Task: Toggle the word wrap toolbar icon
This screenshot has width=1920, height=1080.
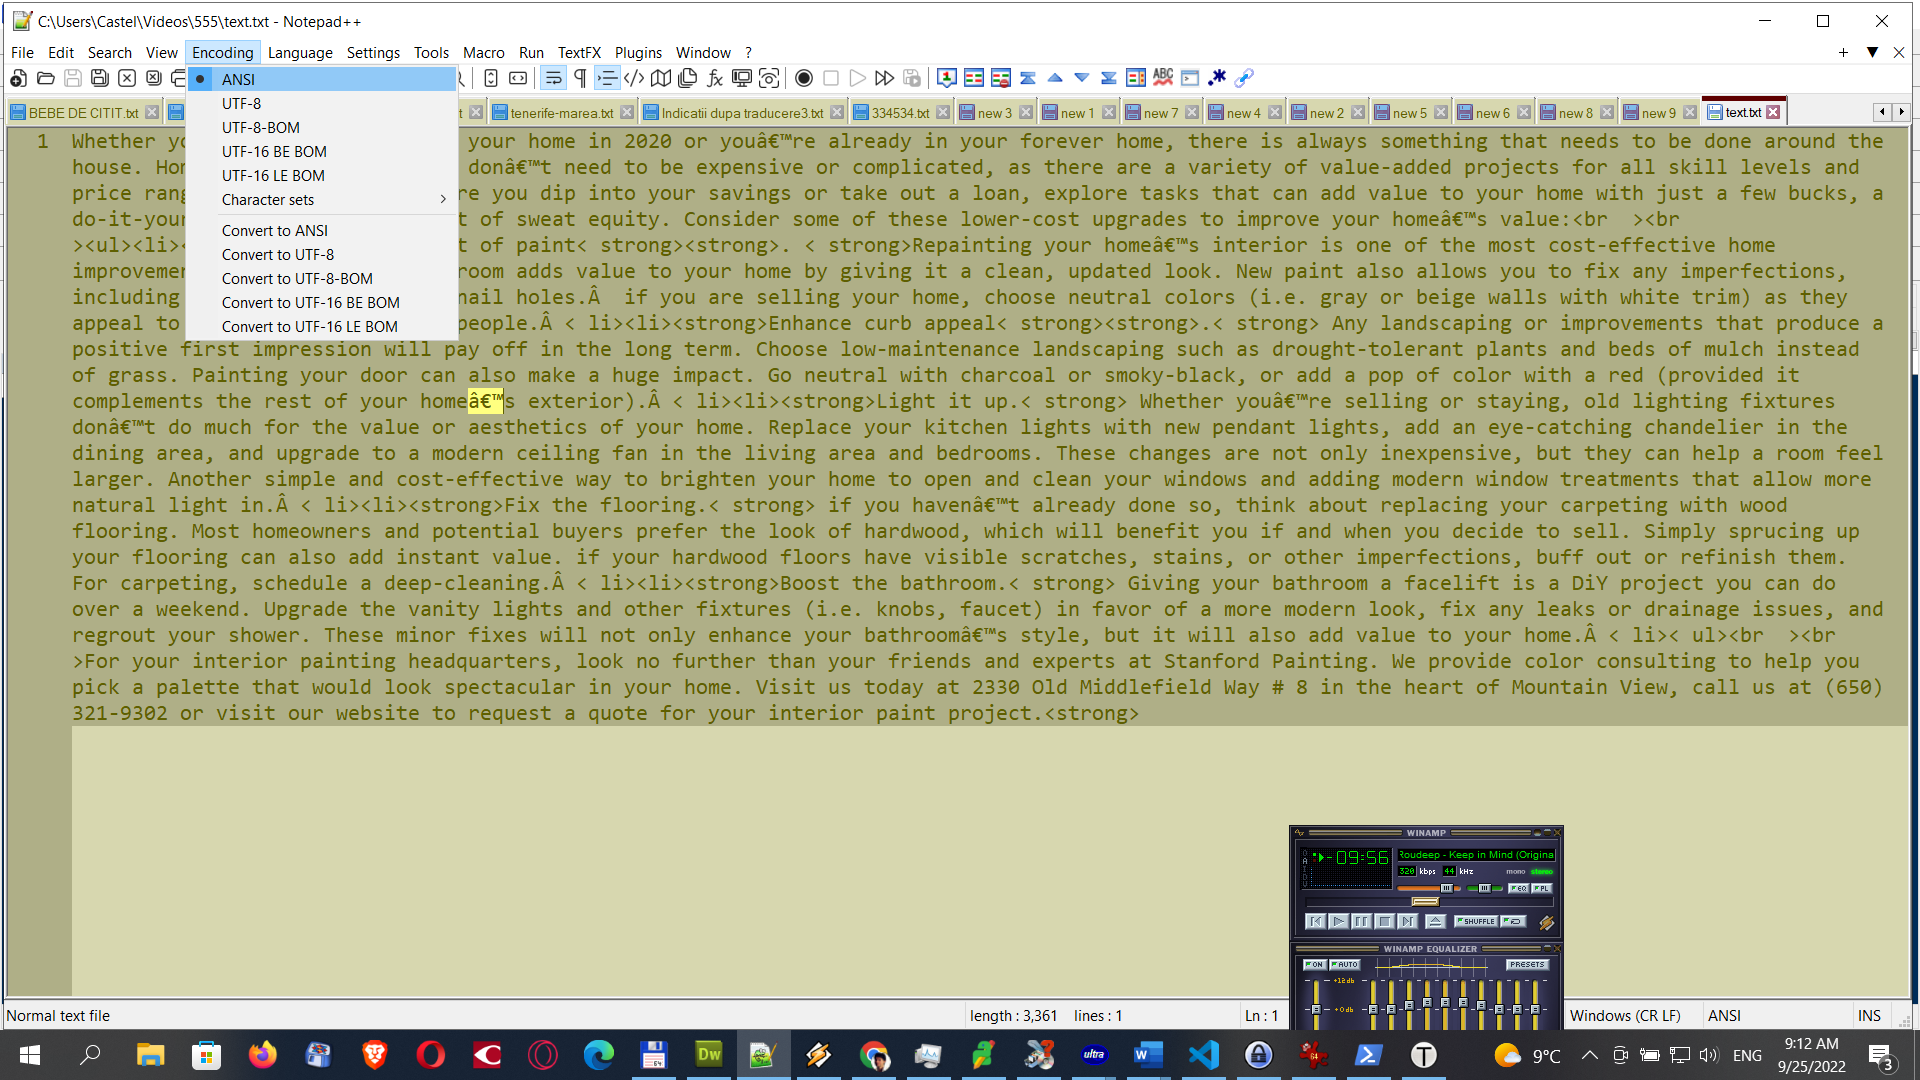Action: tap(553, 78)
